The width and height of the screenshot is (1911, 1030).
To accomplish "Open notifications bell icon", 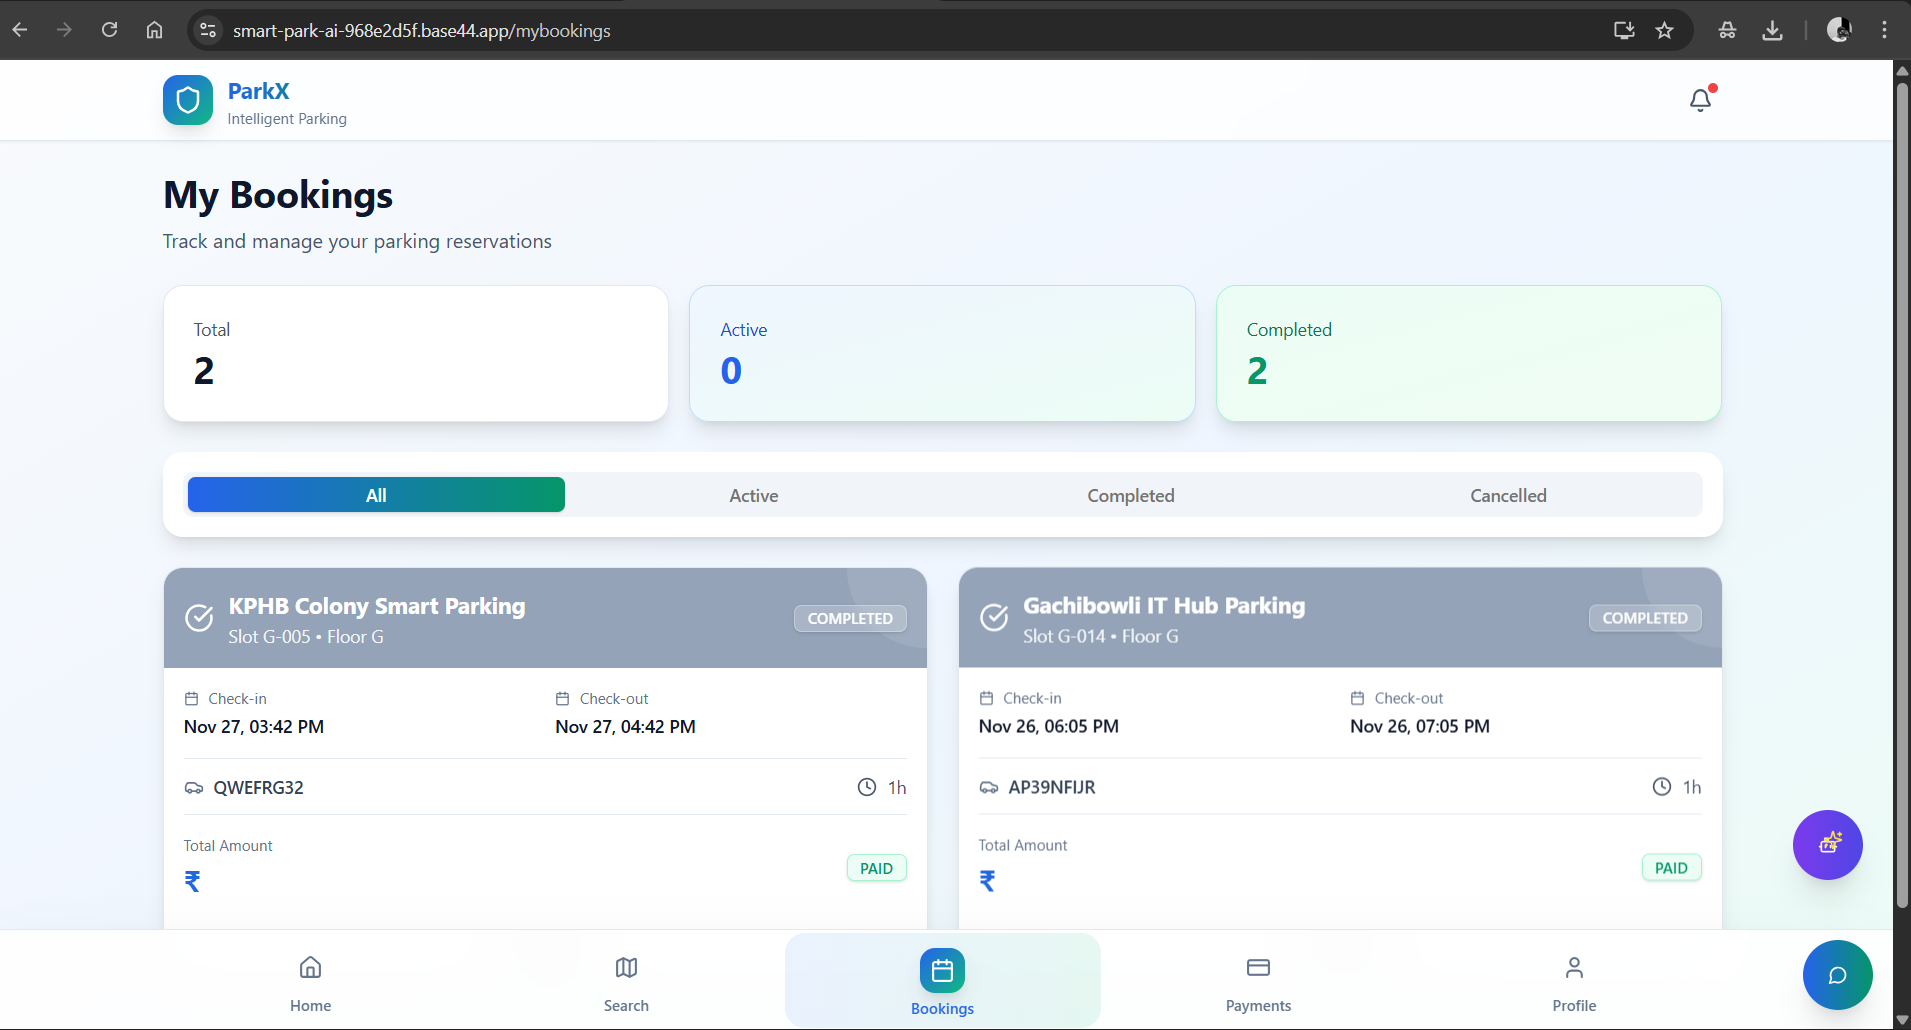I will (1701, 99).
